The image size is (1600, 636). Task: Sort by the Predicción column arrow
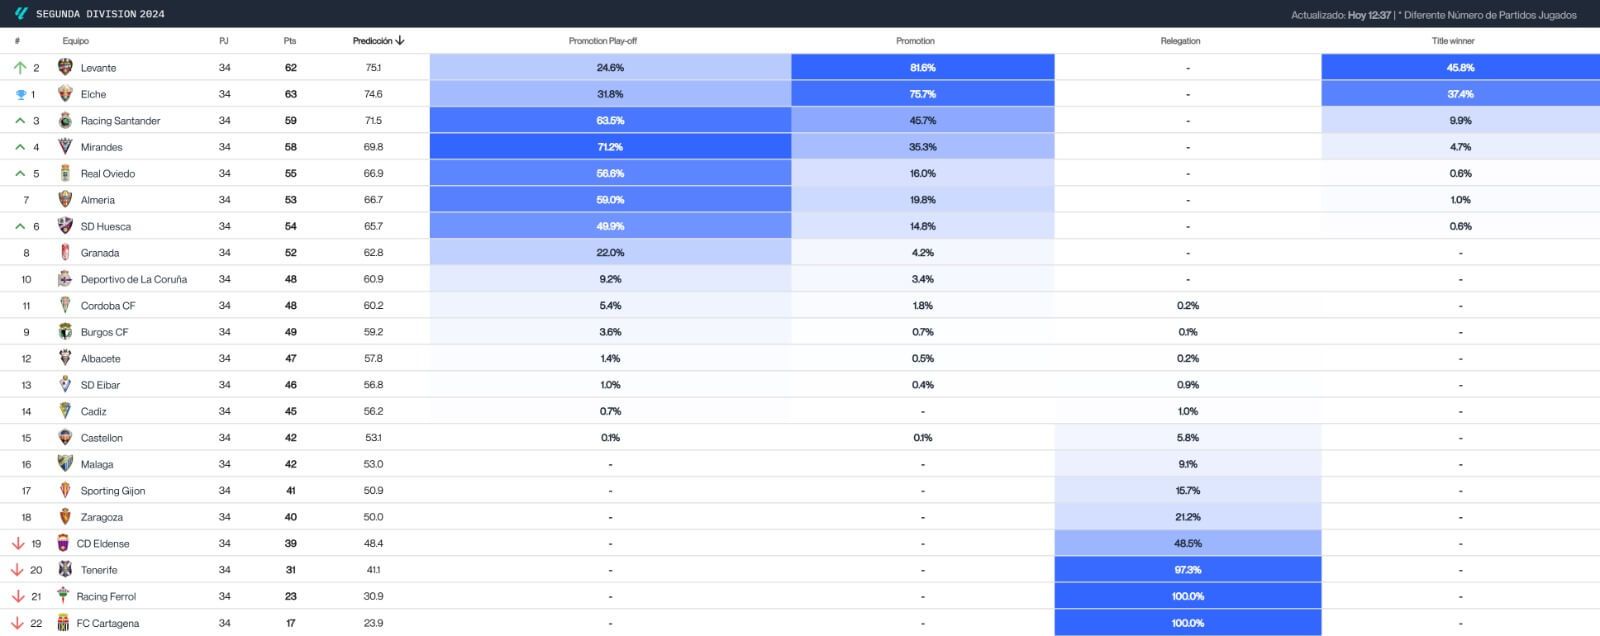[x=400, y=41]
